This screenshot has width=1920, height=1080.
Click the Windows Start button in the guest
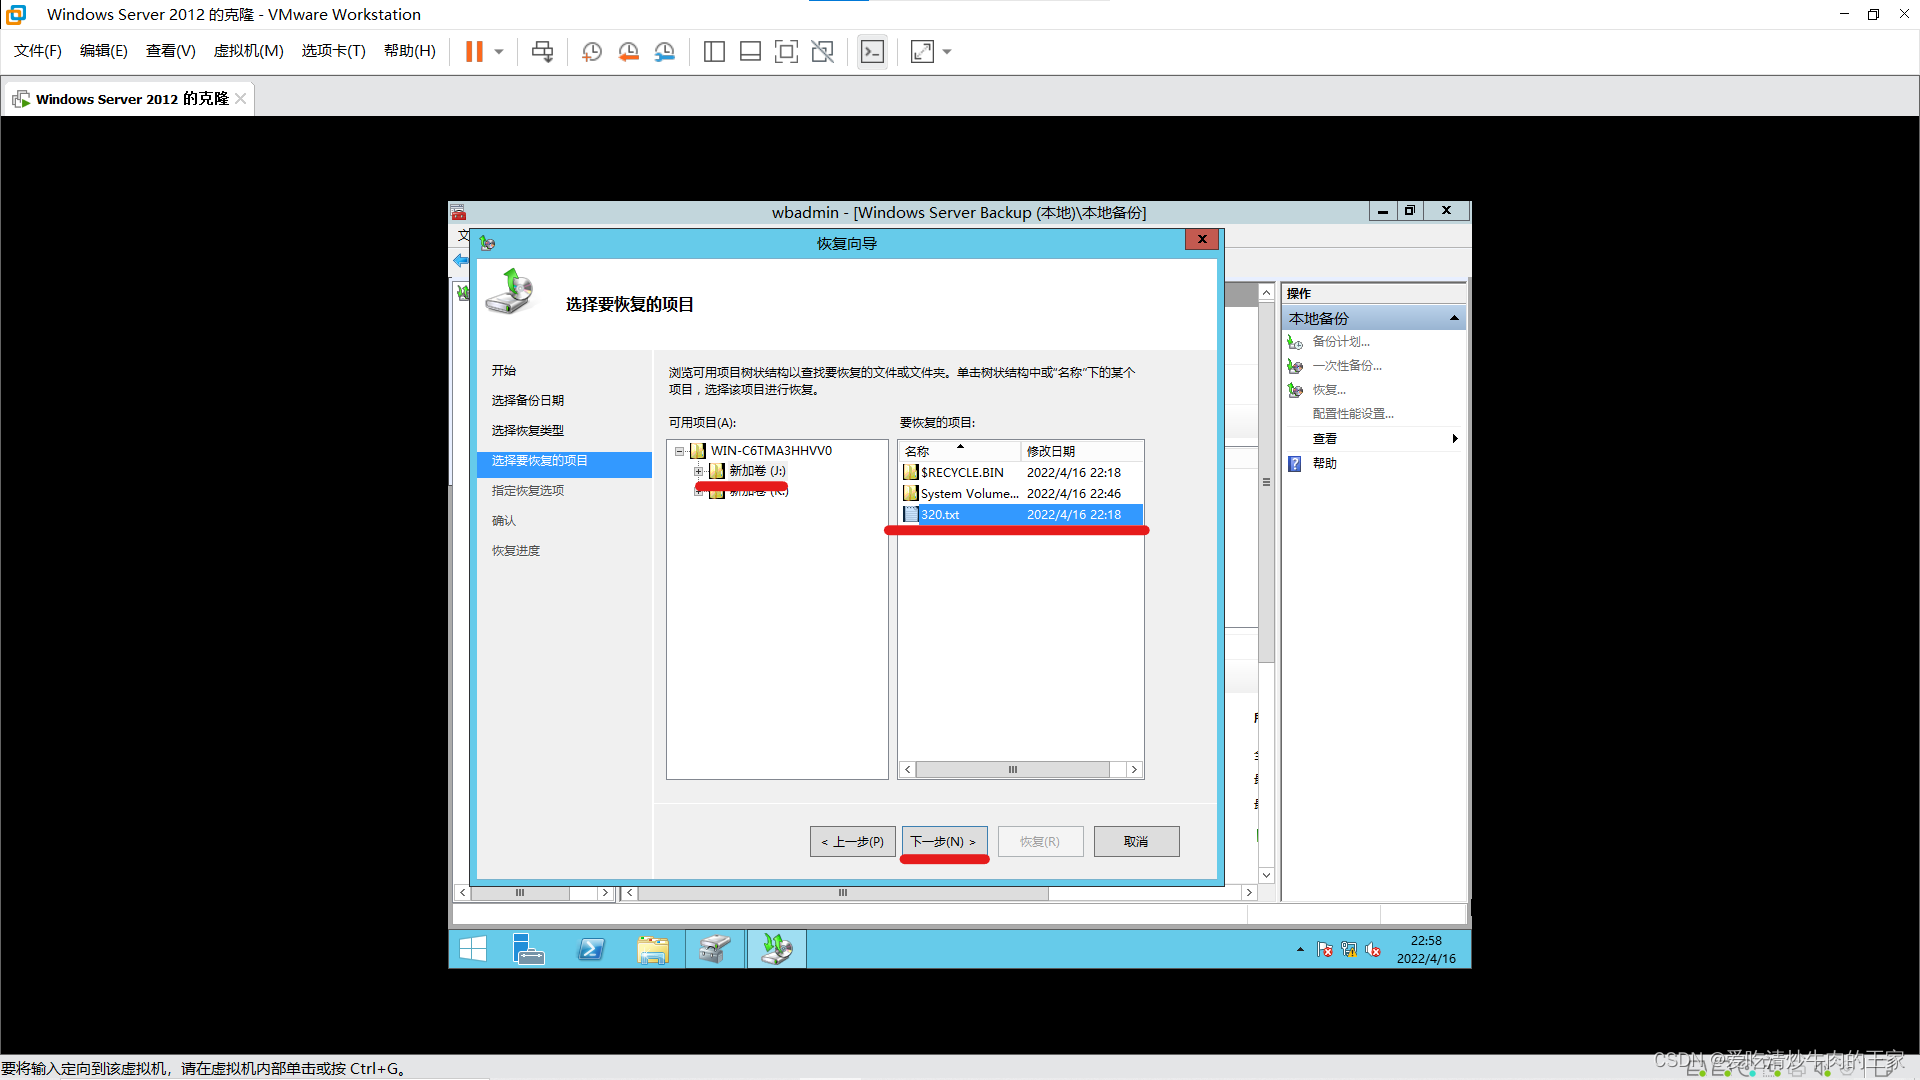[x=473, y=949]
